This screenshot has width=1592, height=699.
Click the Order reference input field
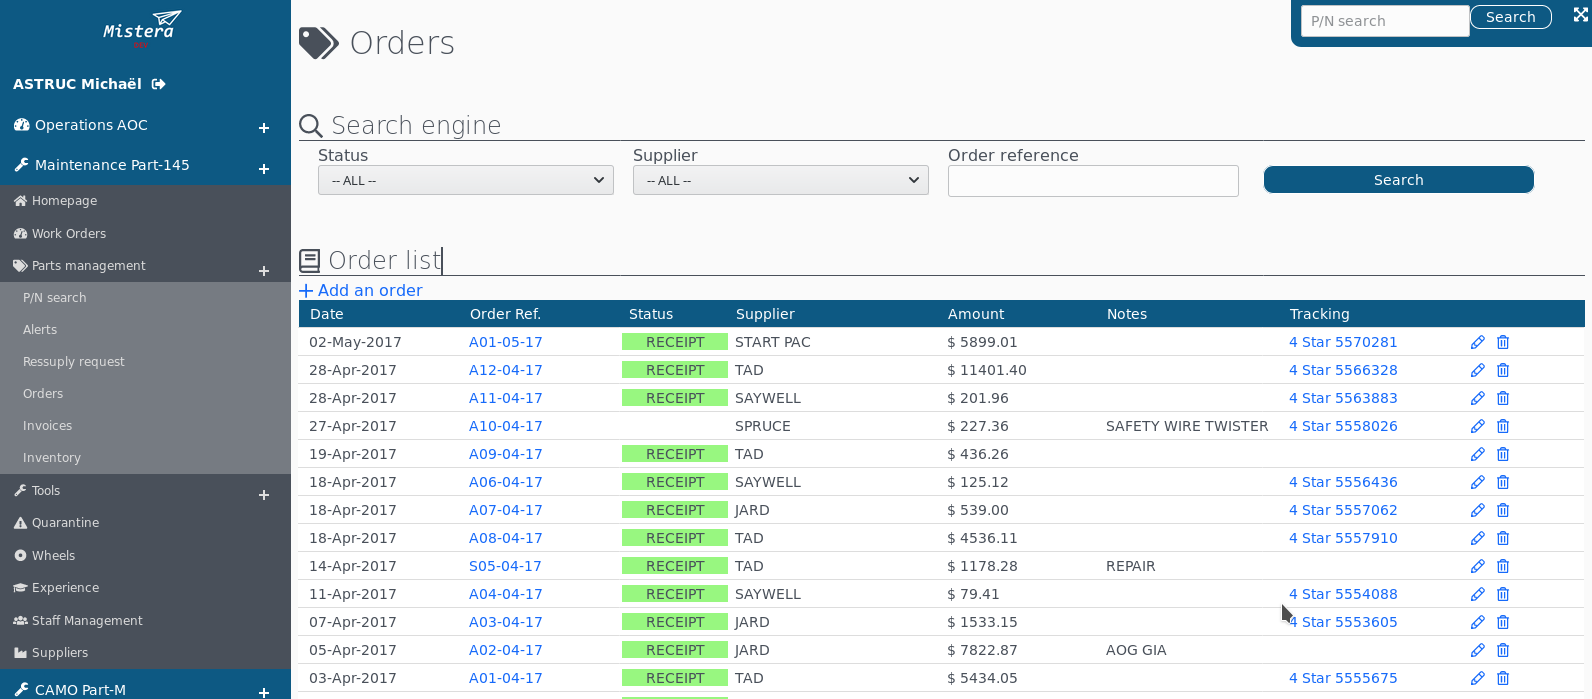[1093, 181]
